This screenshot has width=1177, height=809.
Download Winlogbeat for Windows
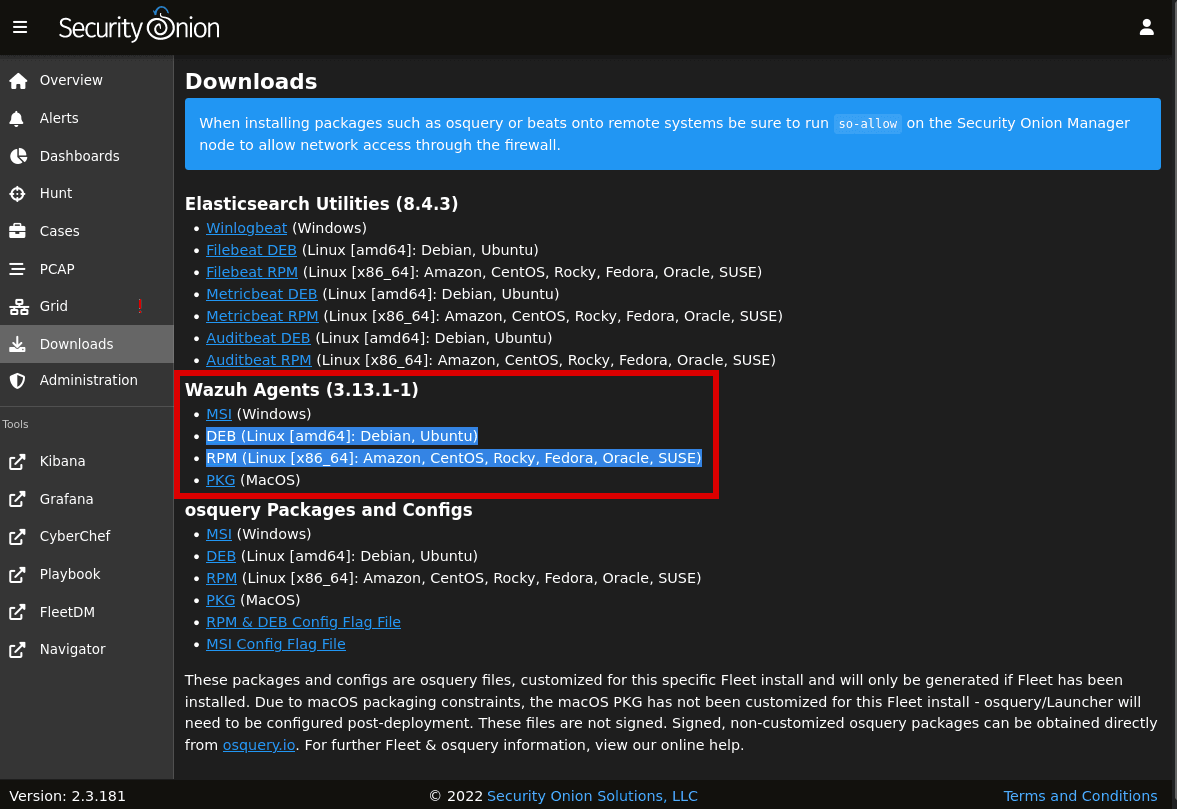(246, 228)
